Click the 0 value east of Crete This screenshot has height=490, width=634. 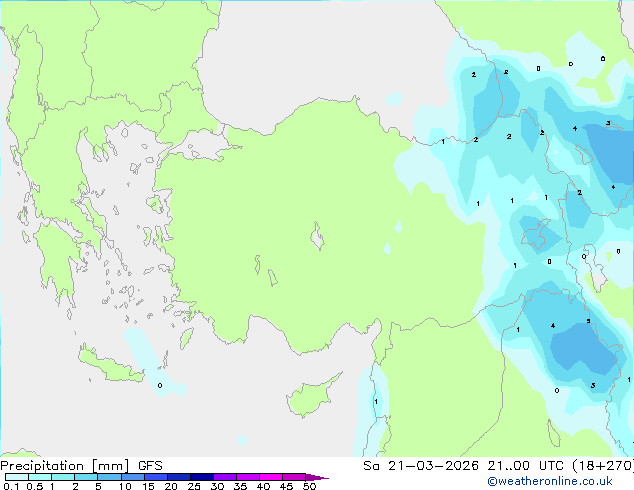(160, 385)
